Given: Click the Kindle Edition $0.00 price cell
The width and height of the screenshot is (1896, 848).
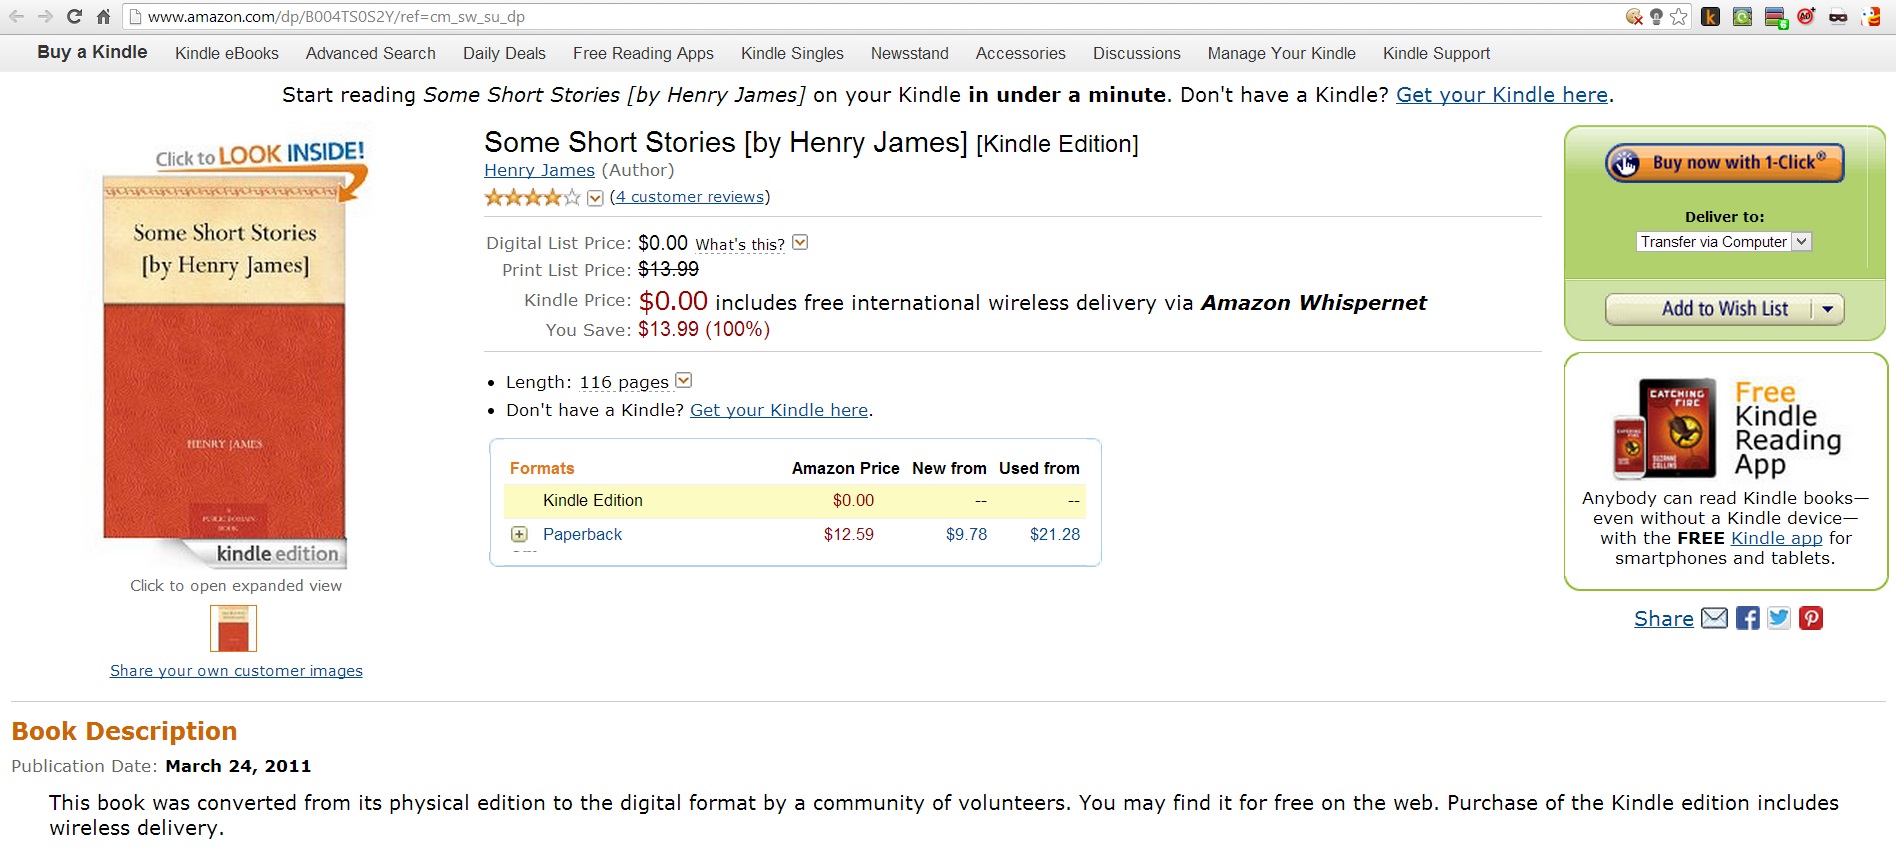Looking at the screenshot, I should tap(853, 501).
